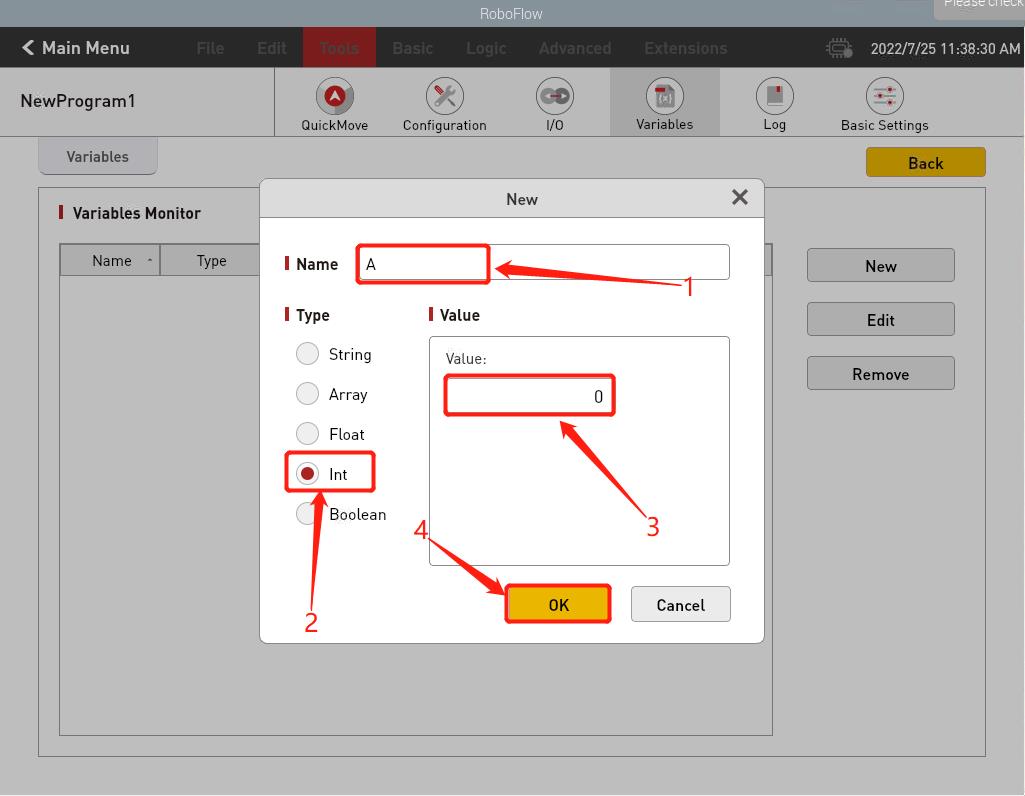Click the yellow Back button

[x=925, y=162]
